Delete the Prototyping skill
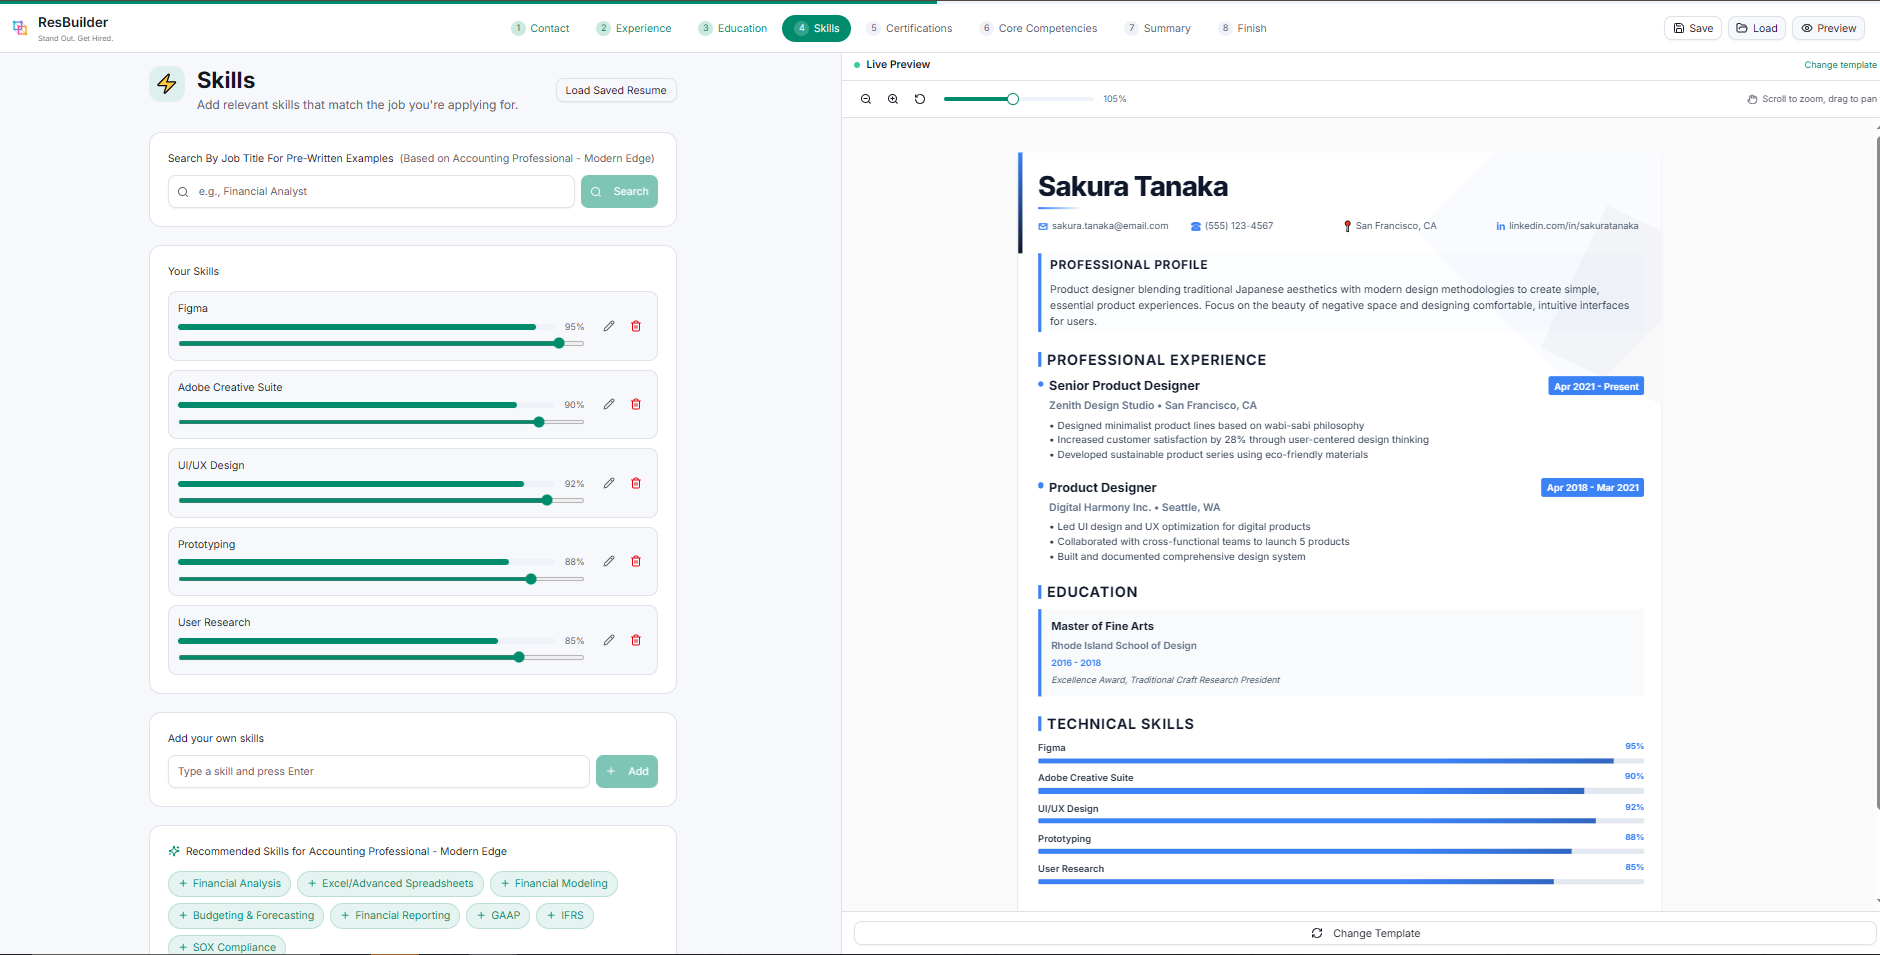Viewport: 1880px width, 955px height. point(636,561)
